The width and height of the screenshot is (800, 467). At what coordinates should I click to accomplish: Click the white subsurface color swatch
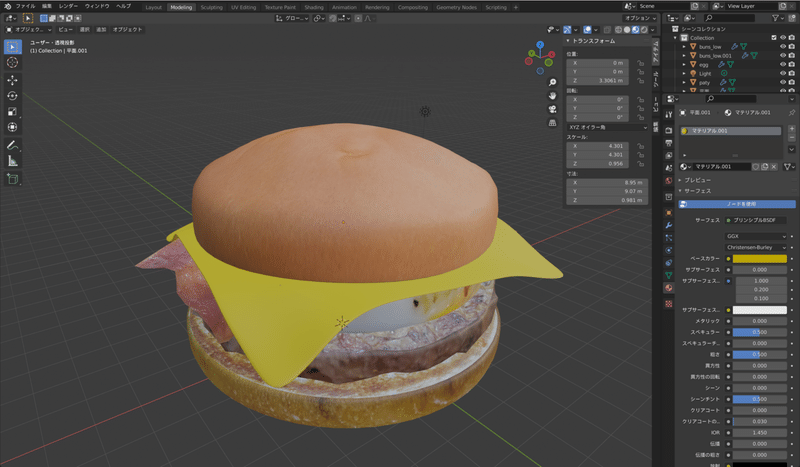tap(760, 310)
